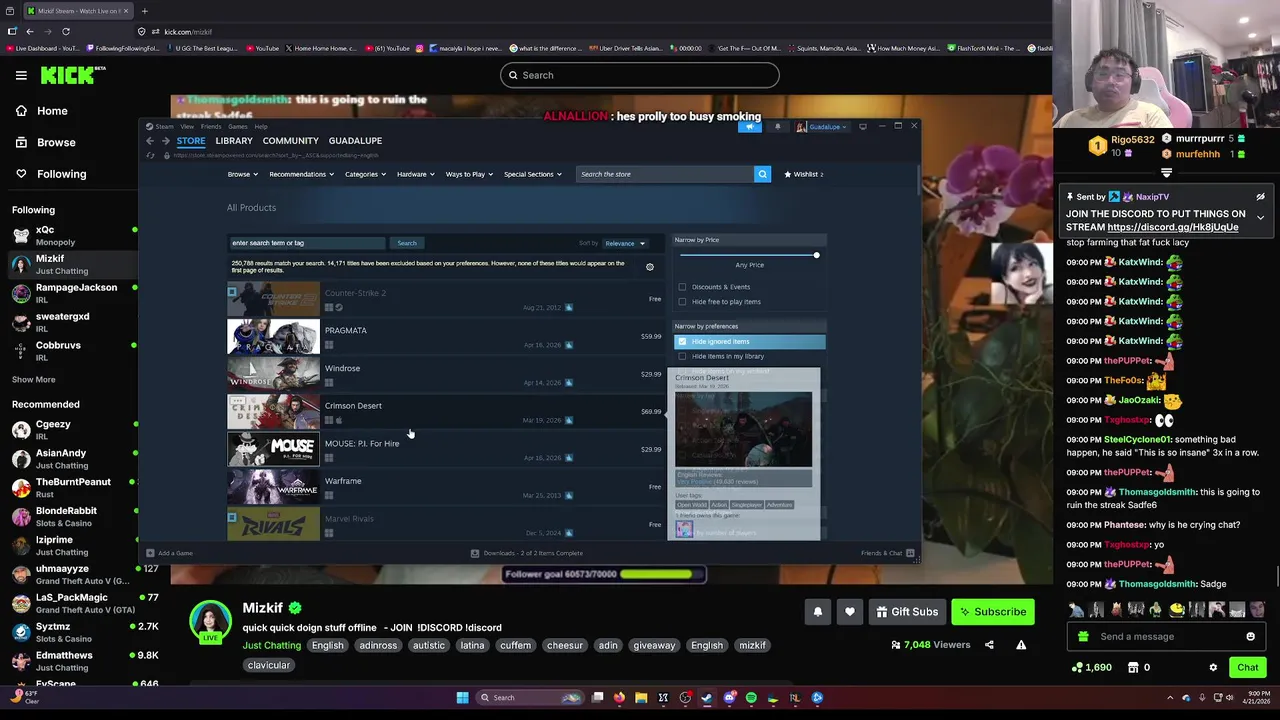1280x720 pixels.
Task: Open Steam Hardware dropdown
Action: [x=415, y=174]
